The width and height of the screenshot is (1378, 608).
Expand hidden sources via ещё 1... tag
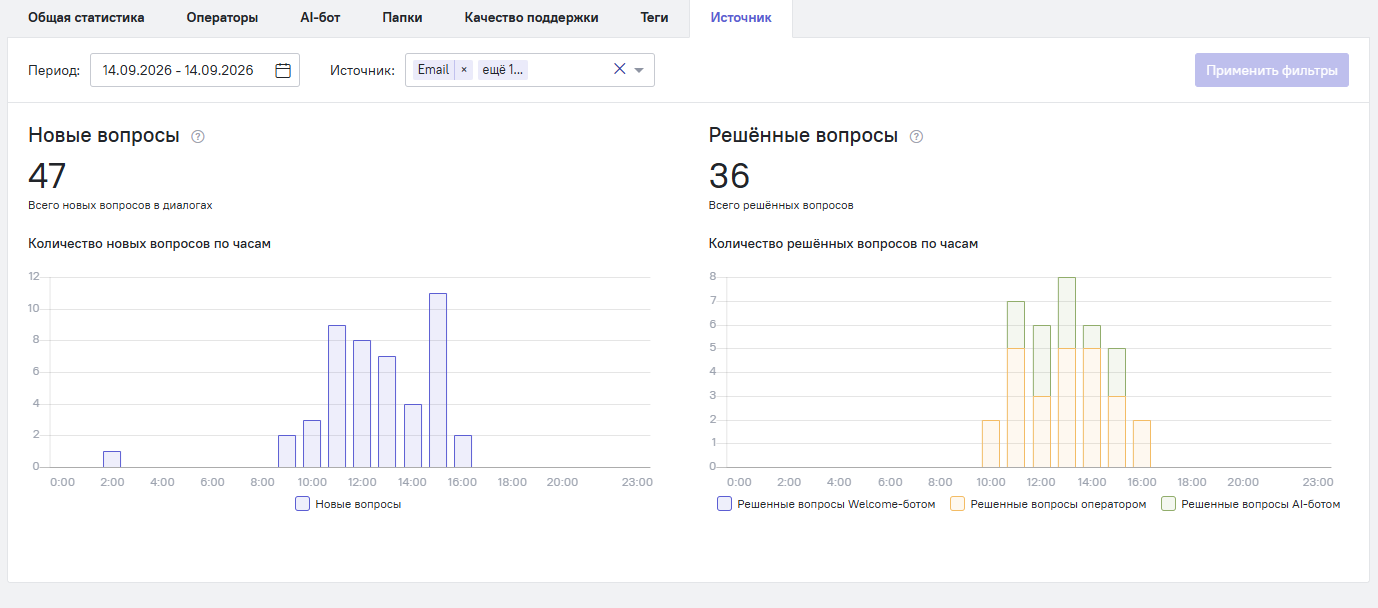point(503,70)
